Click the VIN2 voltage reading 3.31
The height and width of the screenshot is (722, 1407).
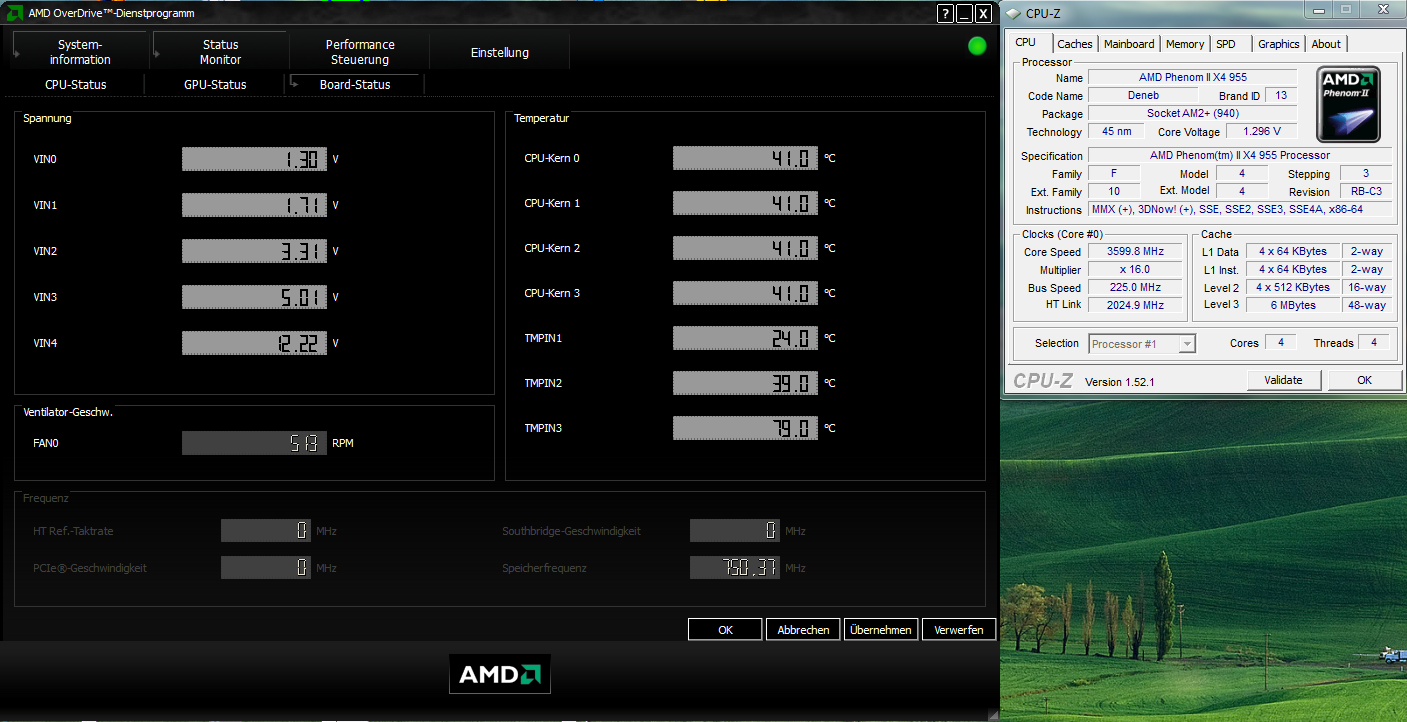coord(255,251)
